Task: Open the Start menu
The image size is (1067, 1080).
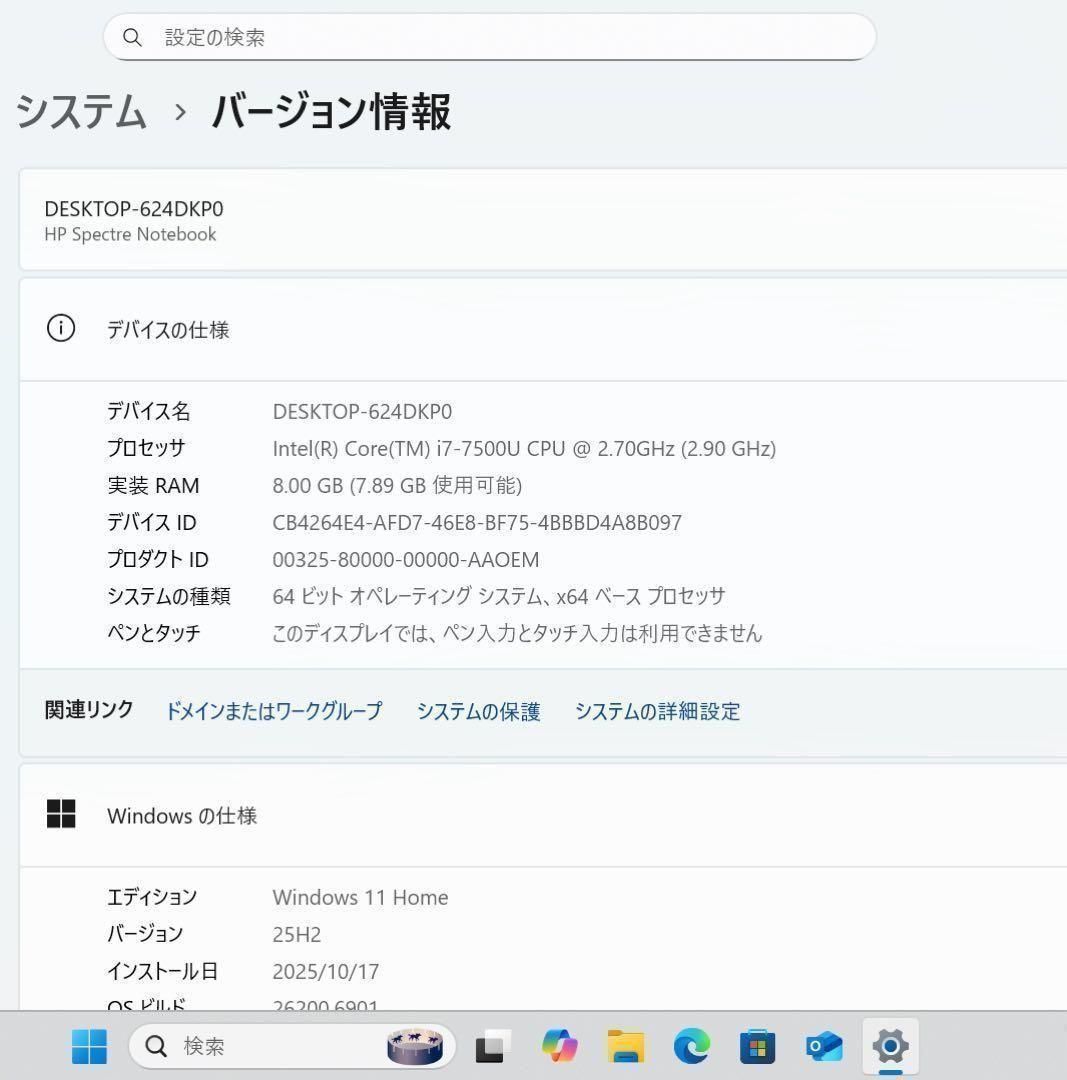Action: click(88, 1046)
